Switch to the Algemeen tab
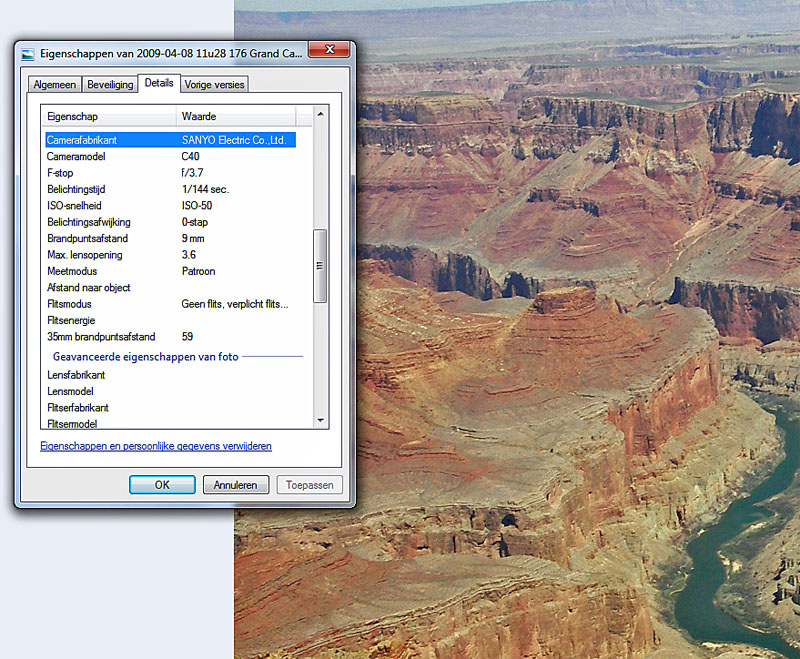The width and height of the screenshot is (800, 659). [54, 85]
